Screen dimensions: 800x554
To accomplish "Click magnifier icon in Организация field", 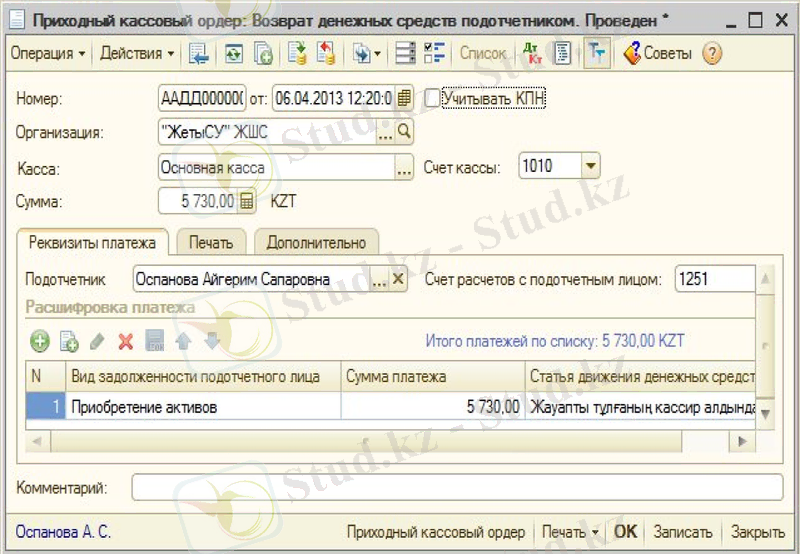I will pyautogui.click(x=404, y=131).
